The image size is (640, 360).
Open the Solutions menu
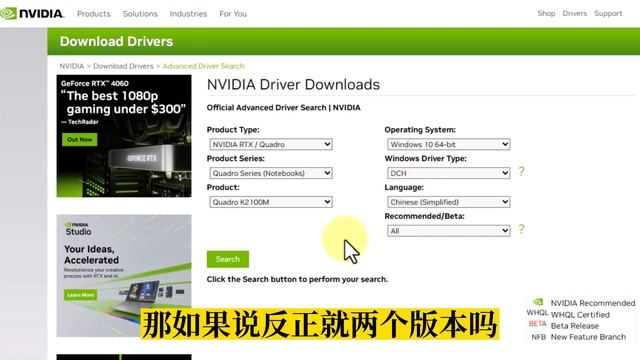140,13
